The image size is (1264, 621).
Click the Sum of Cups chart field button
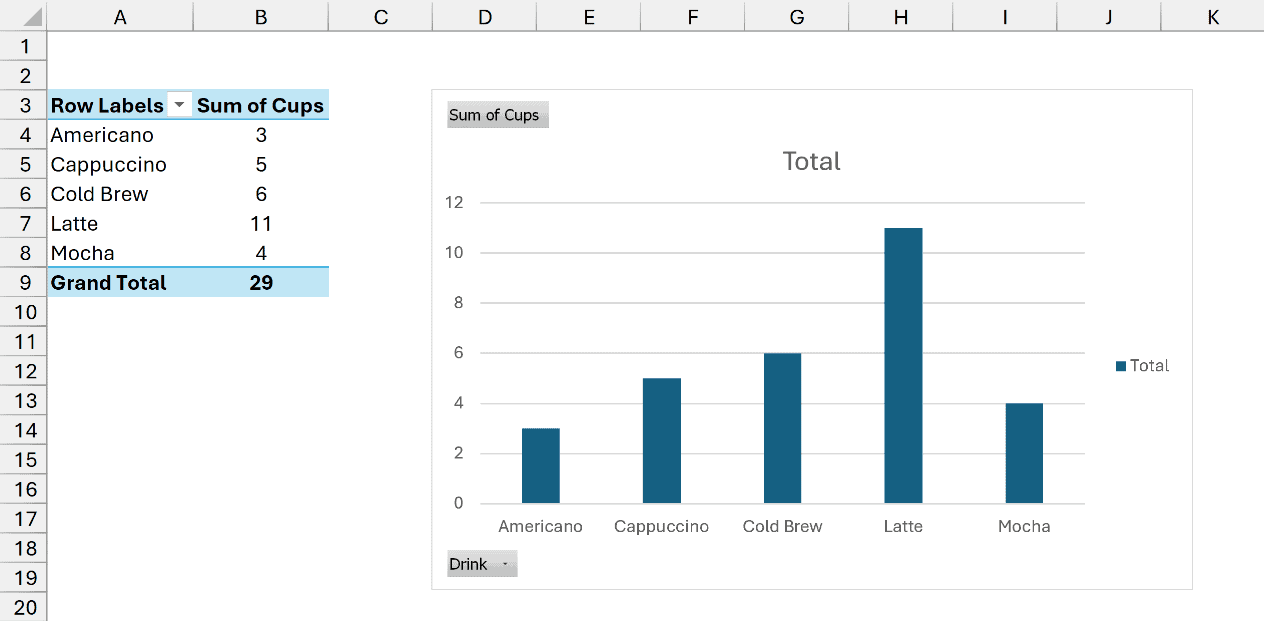[498, 115]
